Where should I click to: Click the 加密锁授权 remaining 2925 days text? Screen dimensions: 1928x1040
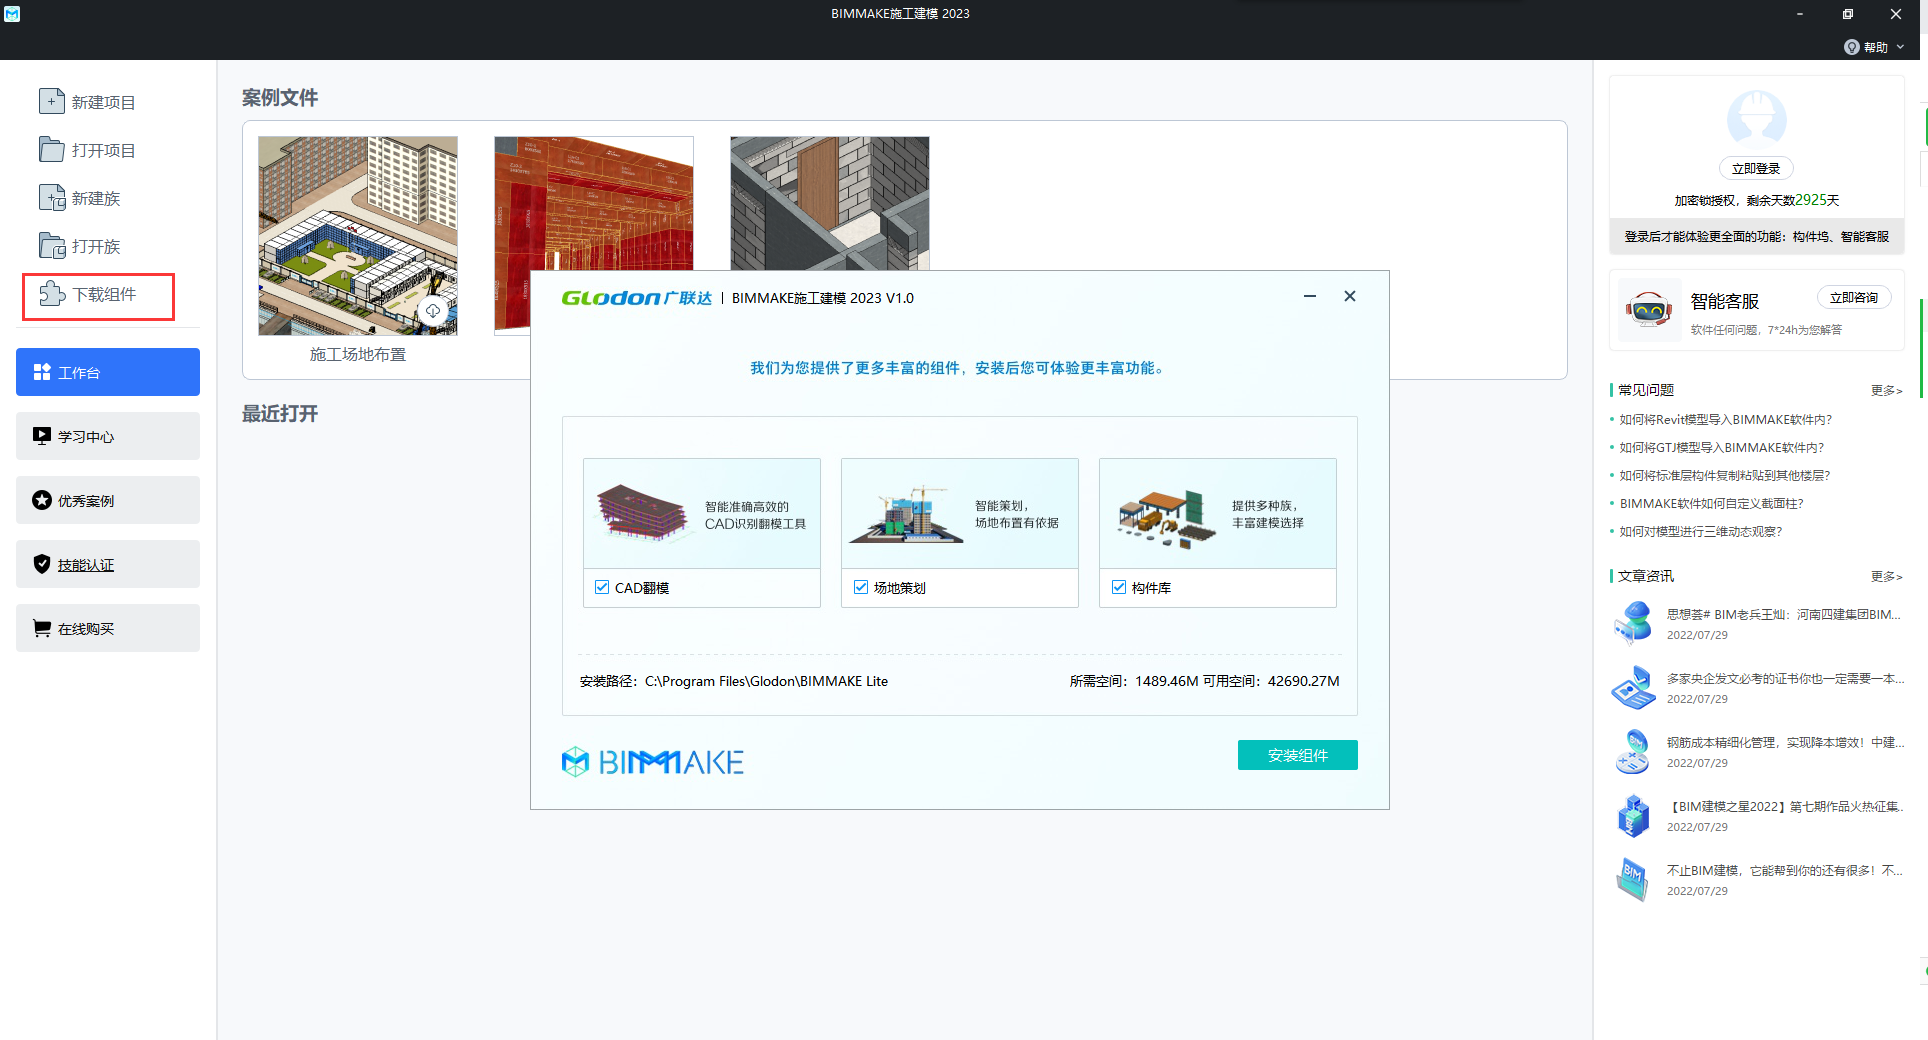tap(1757, 200)
